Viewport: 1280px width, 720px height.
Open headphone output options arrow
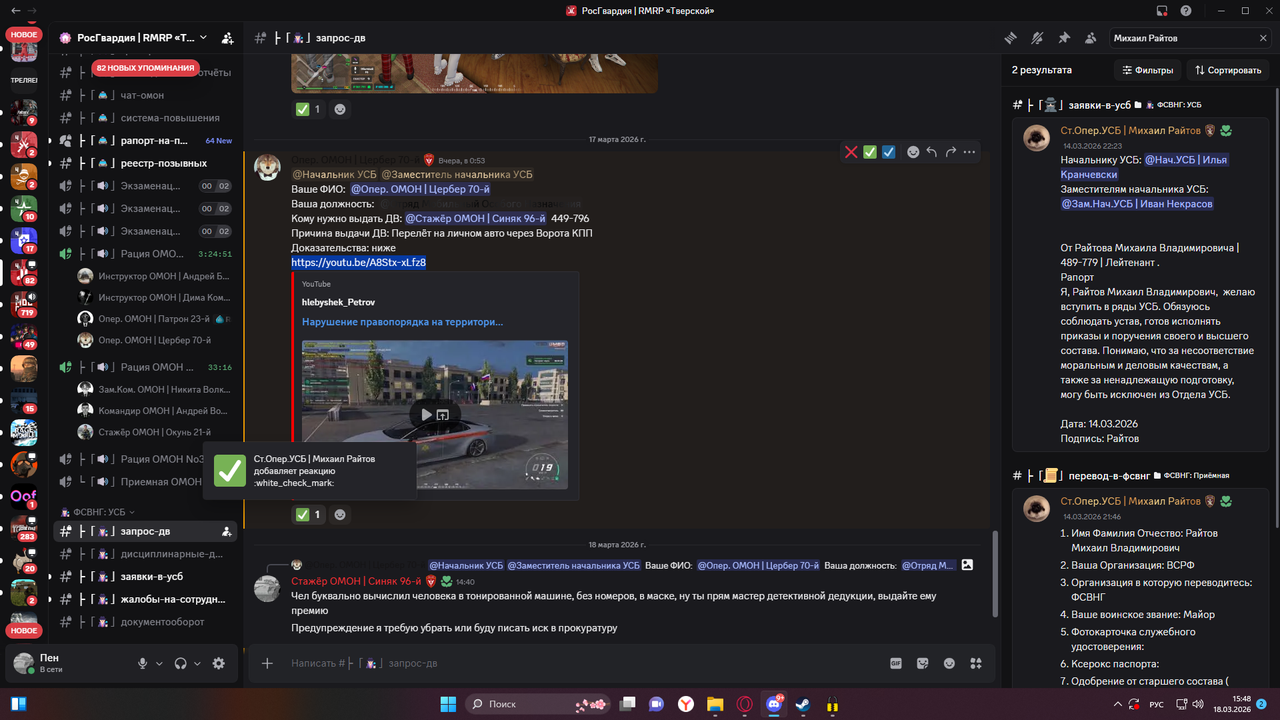click(197, 663)
